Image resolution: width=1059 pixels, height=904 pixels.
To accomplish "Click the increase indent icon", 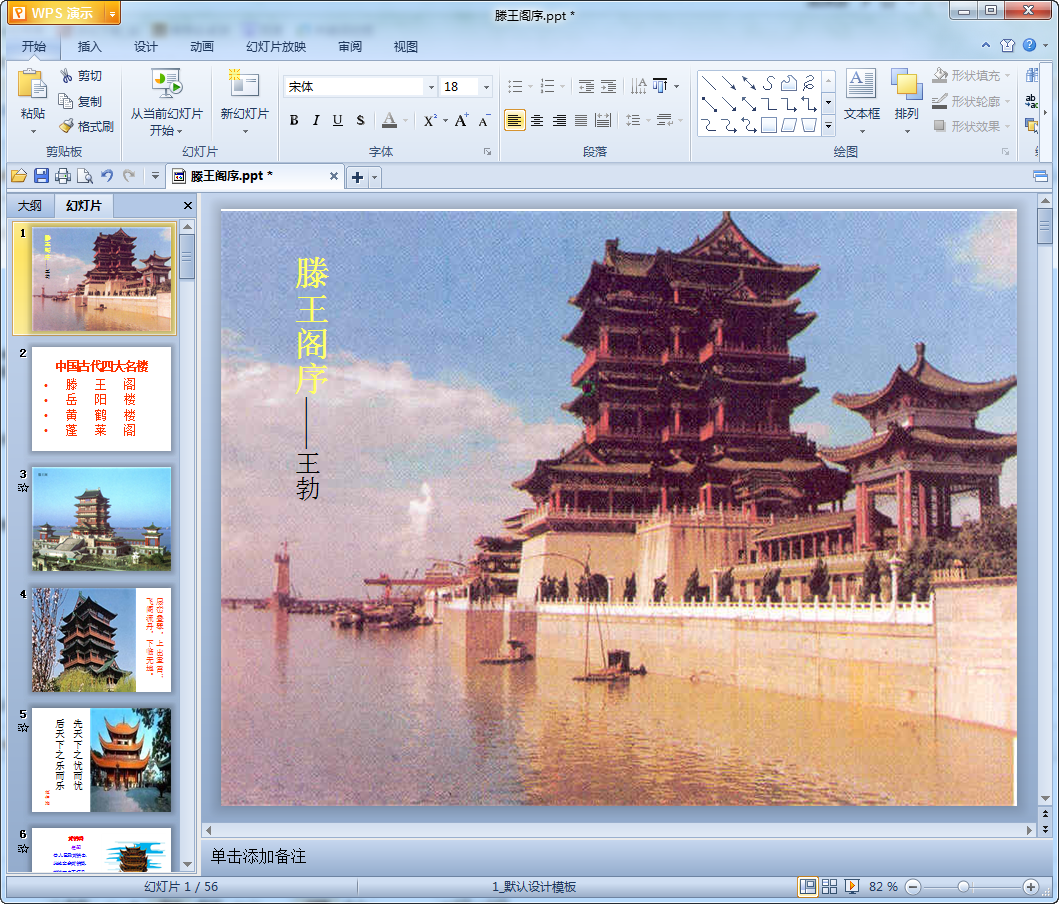I will (x=609, y=86).
